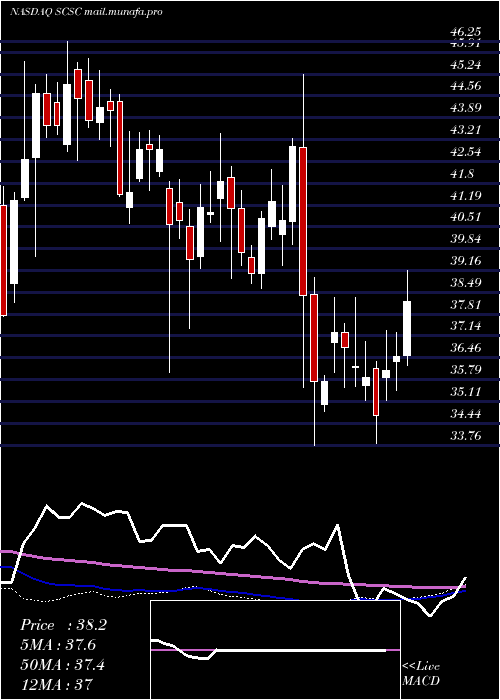Select the 37.81 price label
500x700 pixels.
point(465,305)
